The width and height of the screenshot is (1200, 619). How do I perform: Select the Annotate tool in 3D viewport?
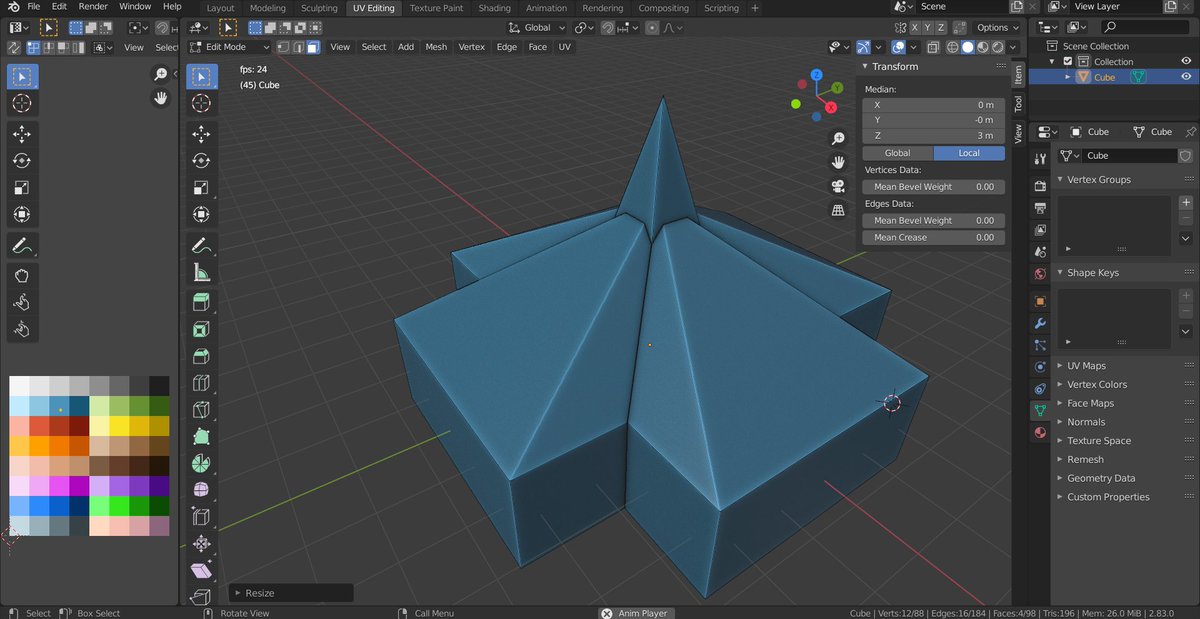point(201,246)
